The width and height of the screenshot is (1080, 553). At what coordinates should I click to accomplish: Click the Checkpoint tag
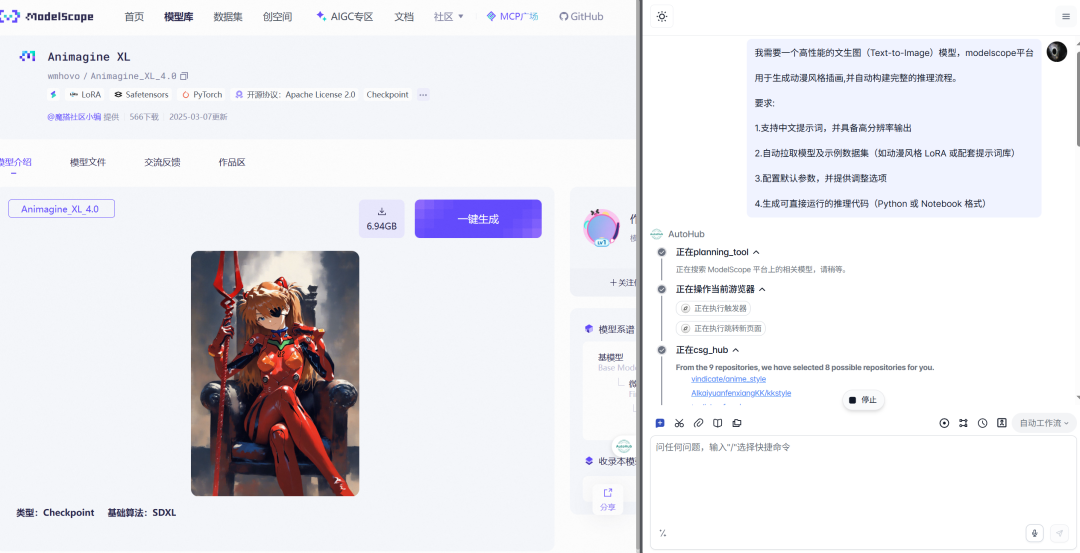pos(387,94)
